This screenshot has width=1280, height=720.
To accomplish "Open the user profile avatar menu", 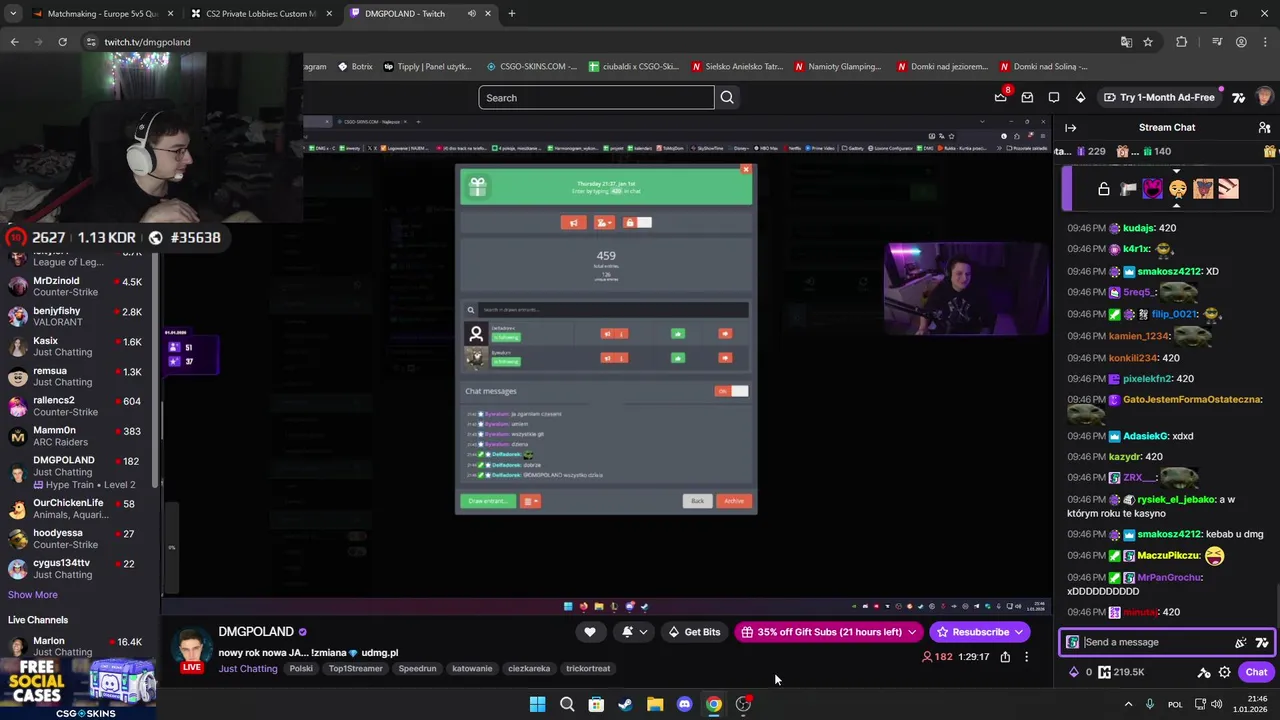I will [1264, 97].
